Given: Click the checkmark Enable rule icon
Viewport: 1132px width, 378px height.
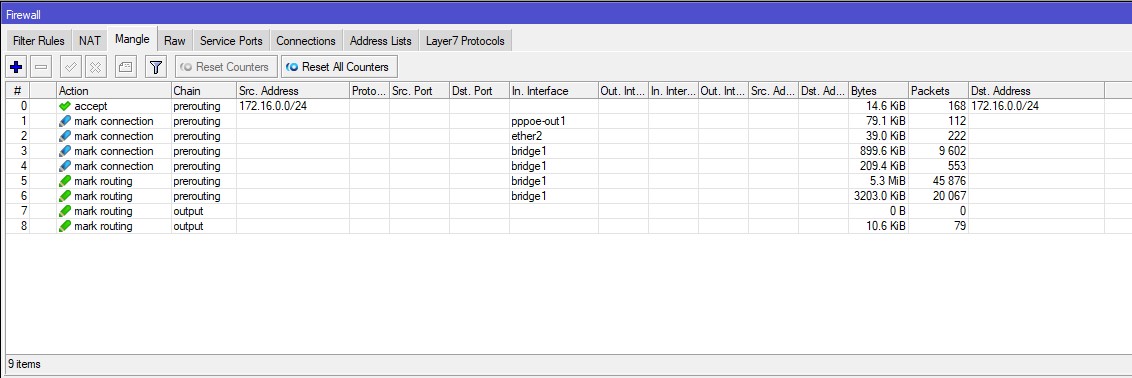Looking at the screenshot, I should [x=71, y=67].
